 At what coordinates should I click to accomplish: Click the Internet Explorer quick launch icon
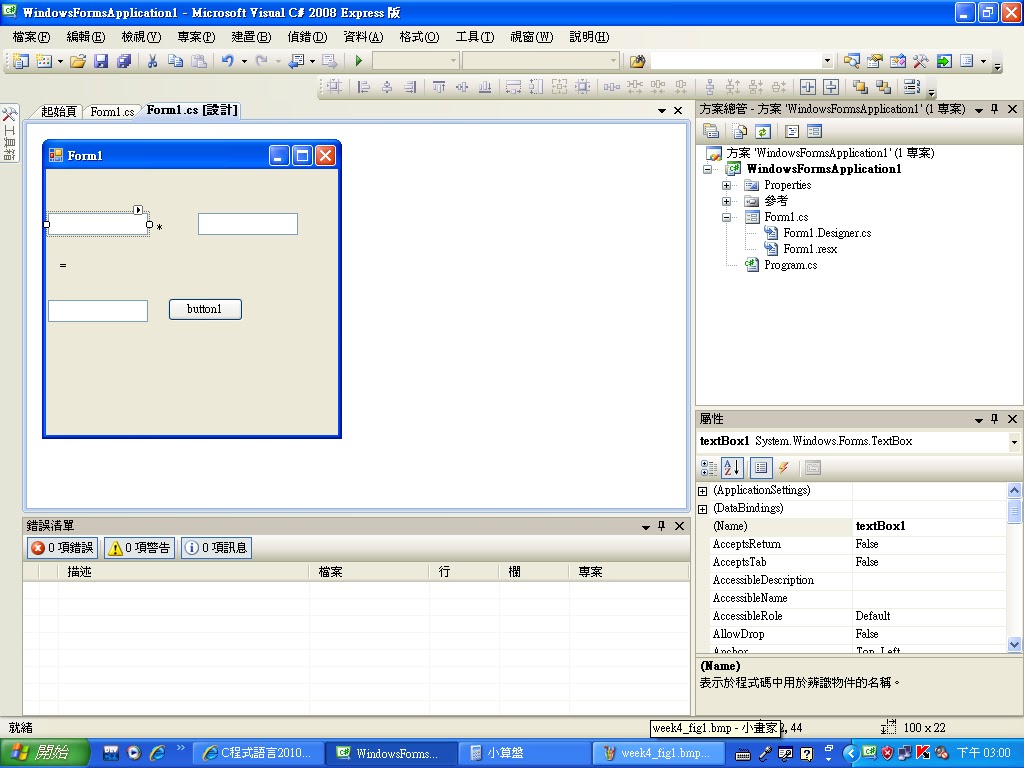point(157,753)
